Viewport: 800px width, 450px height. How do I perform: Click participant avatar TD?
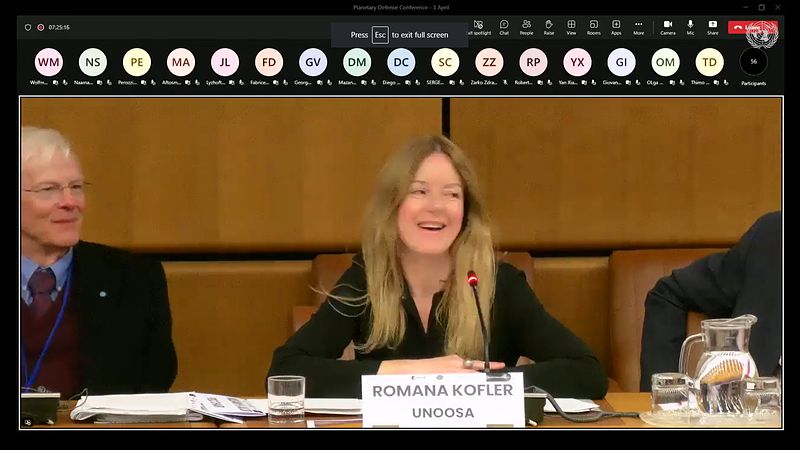tap(709, 62)
